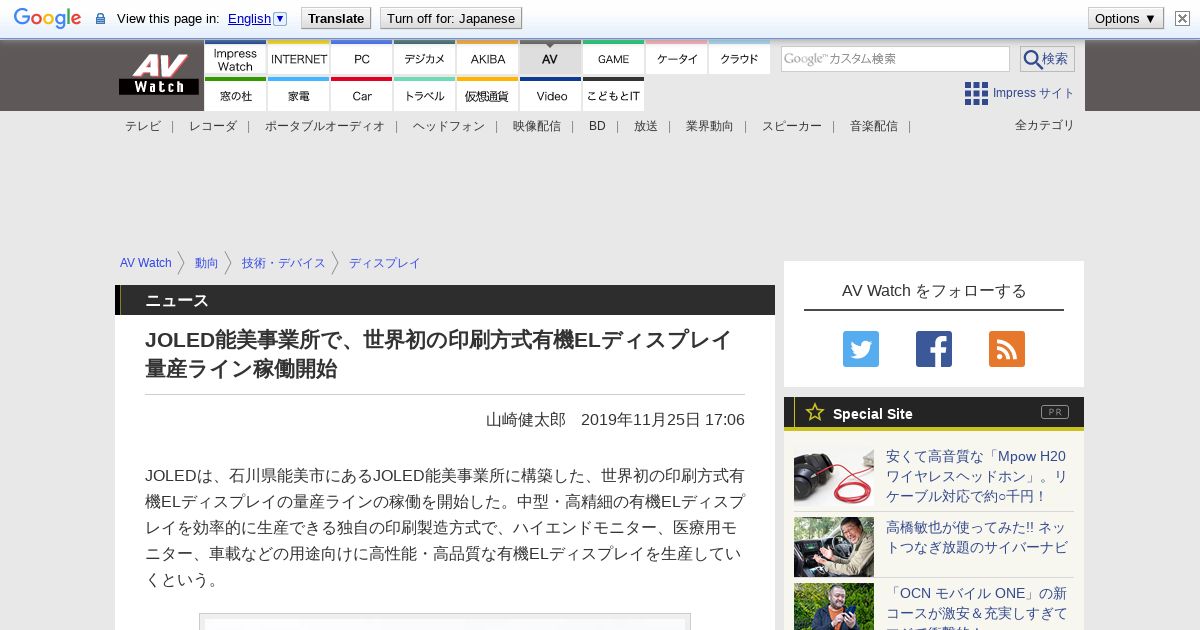
Task: Open こどもとIT tab
Action: (614, 95)
